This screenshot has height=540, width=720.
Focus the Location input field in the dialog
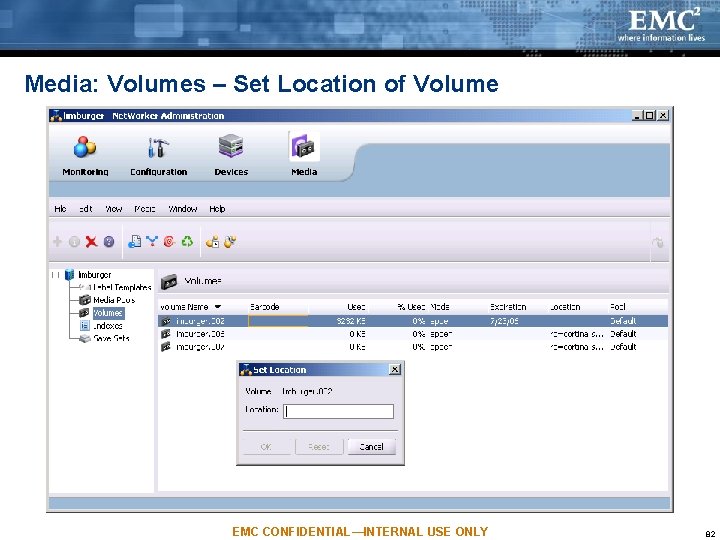338,411
